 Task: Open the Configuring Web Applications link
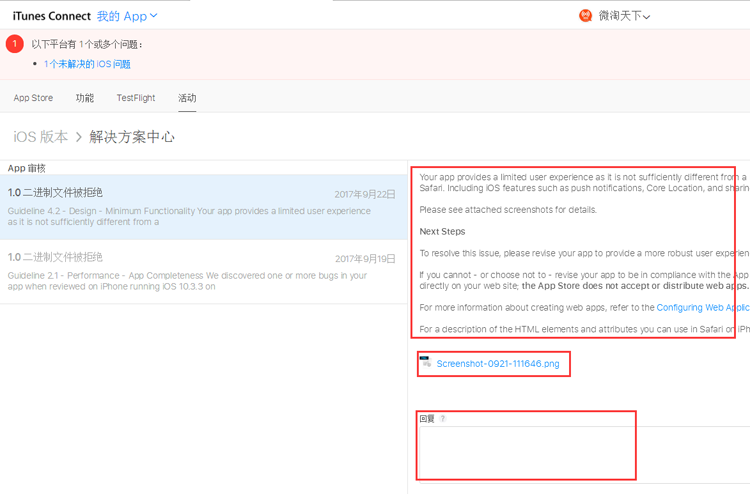tap(703, 307)
